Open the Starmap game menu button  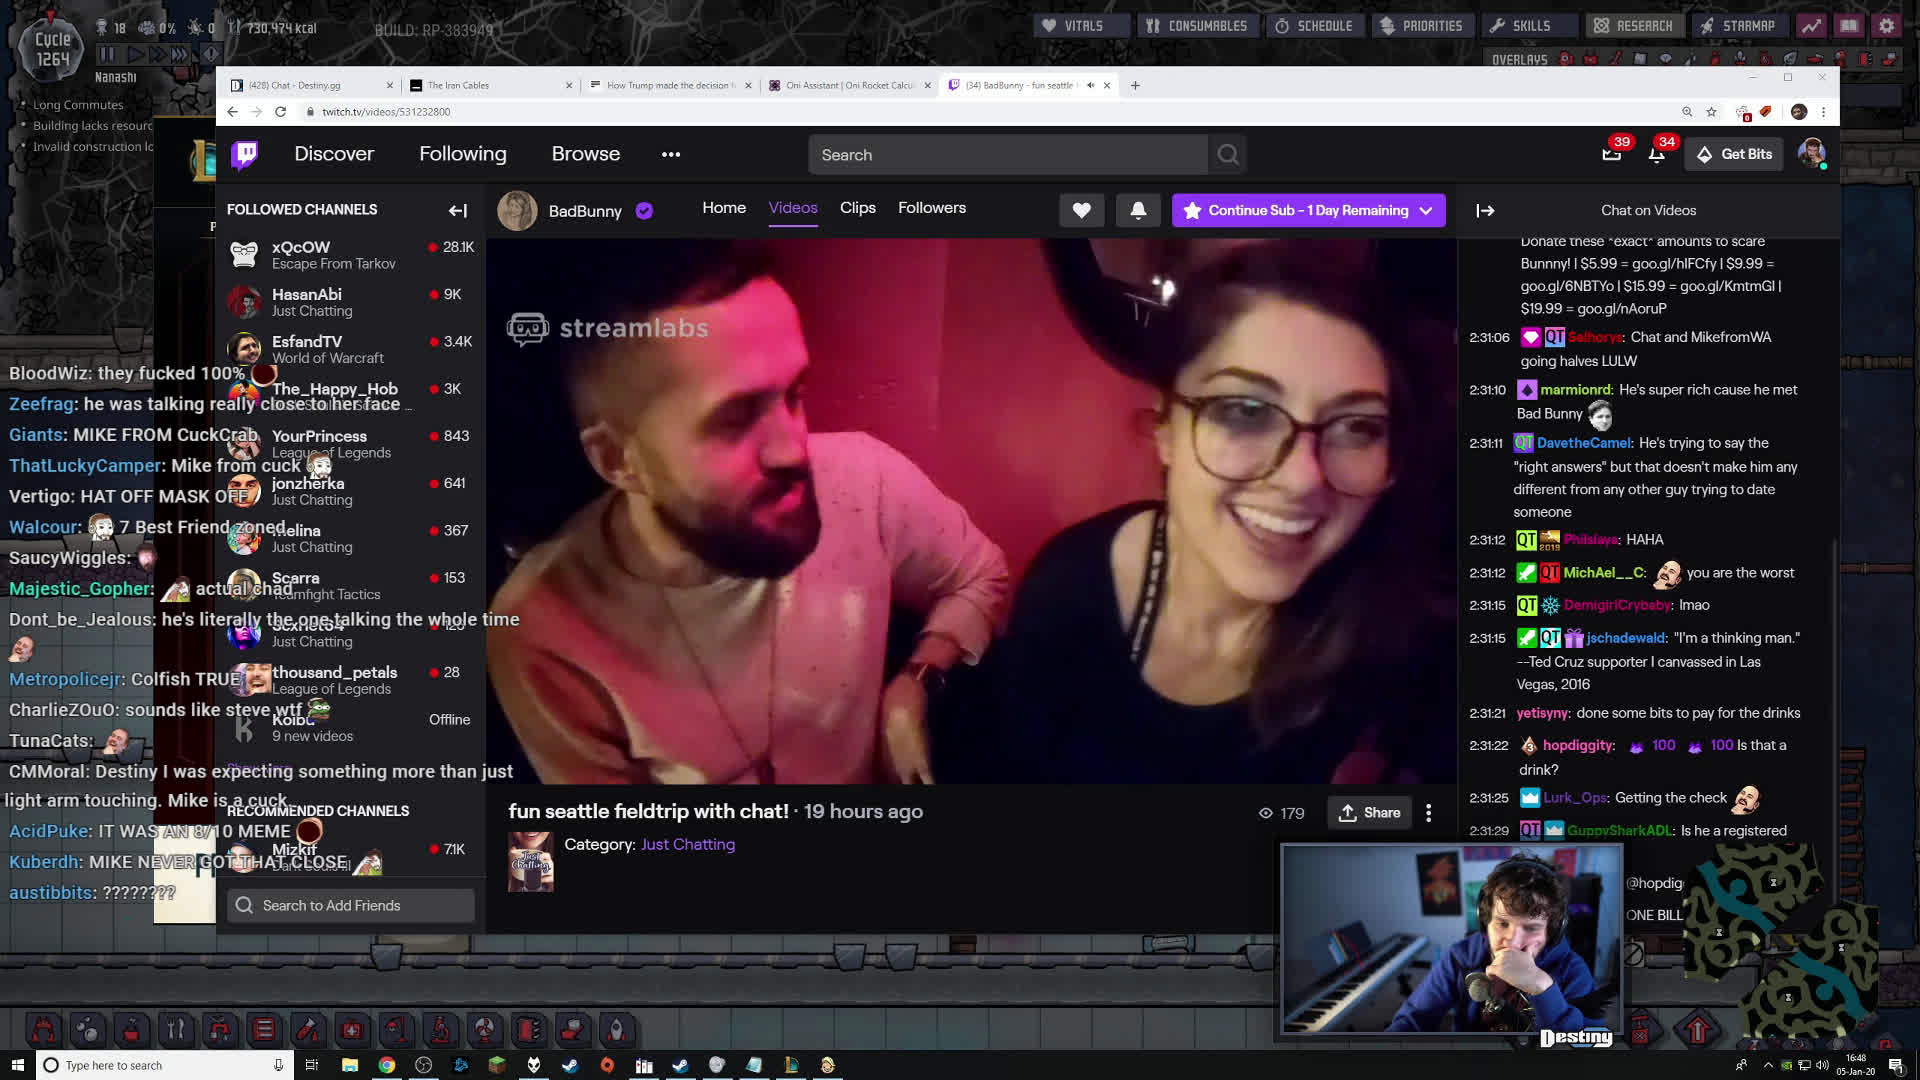coord(1739,26)
